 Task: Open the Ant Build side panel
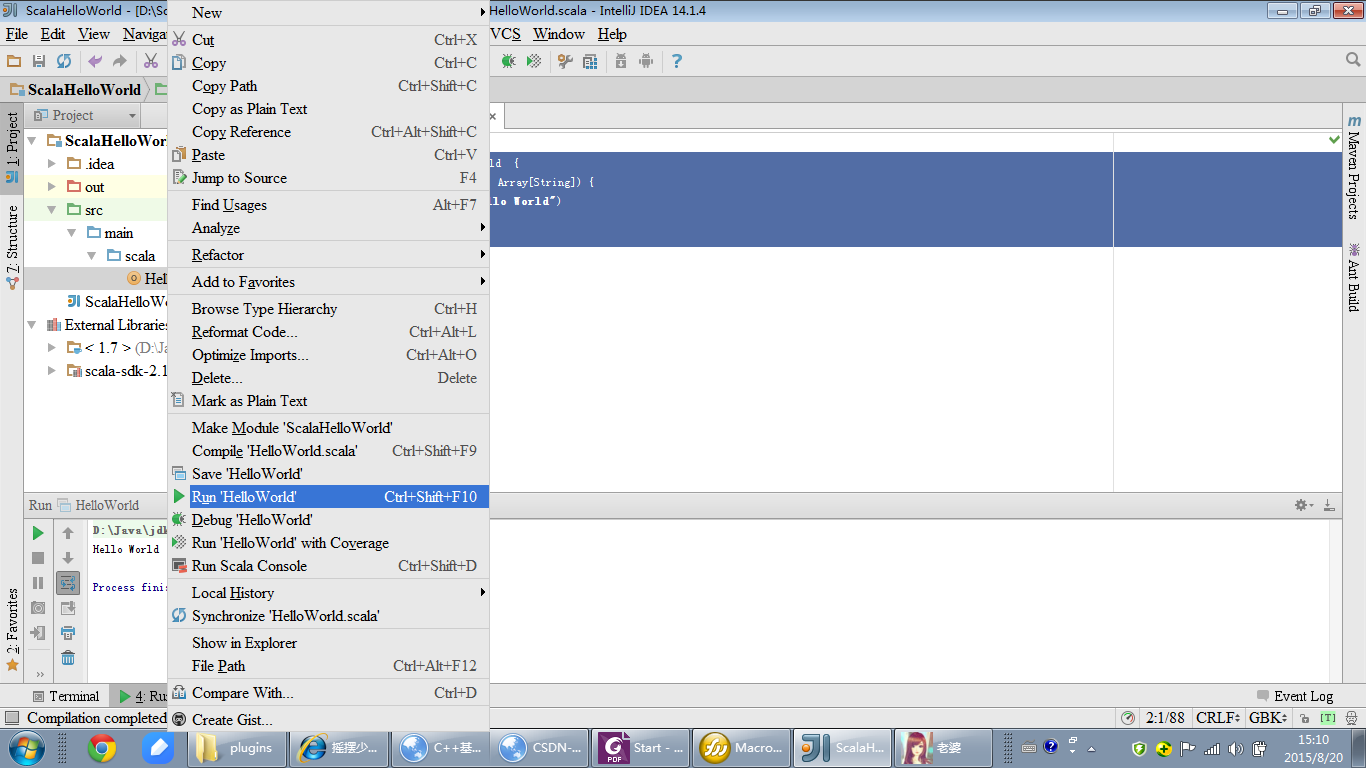[x=1354, y=276]
